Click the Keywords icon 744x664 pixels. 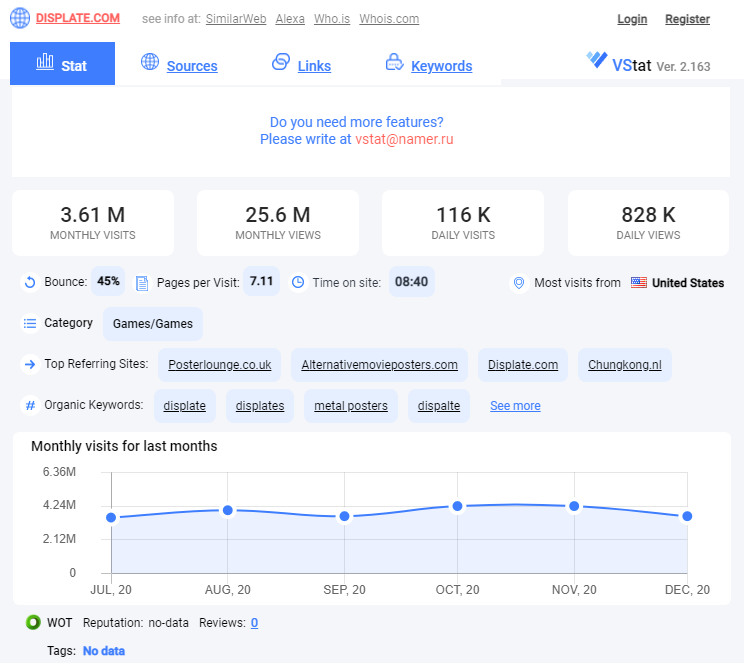click(x=394, y=62)
